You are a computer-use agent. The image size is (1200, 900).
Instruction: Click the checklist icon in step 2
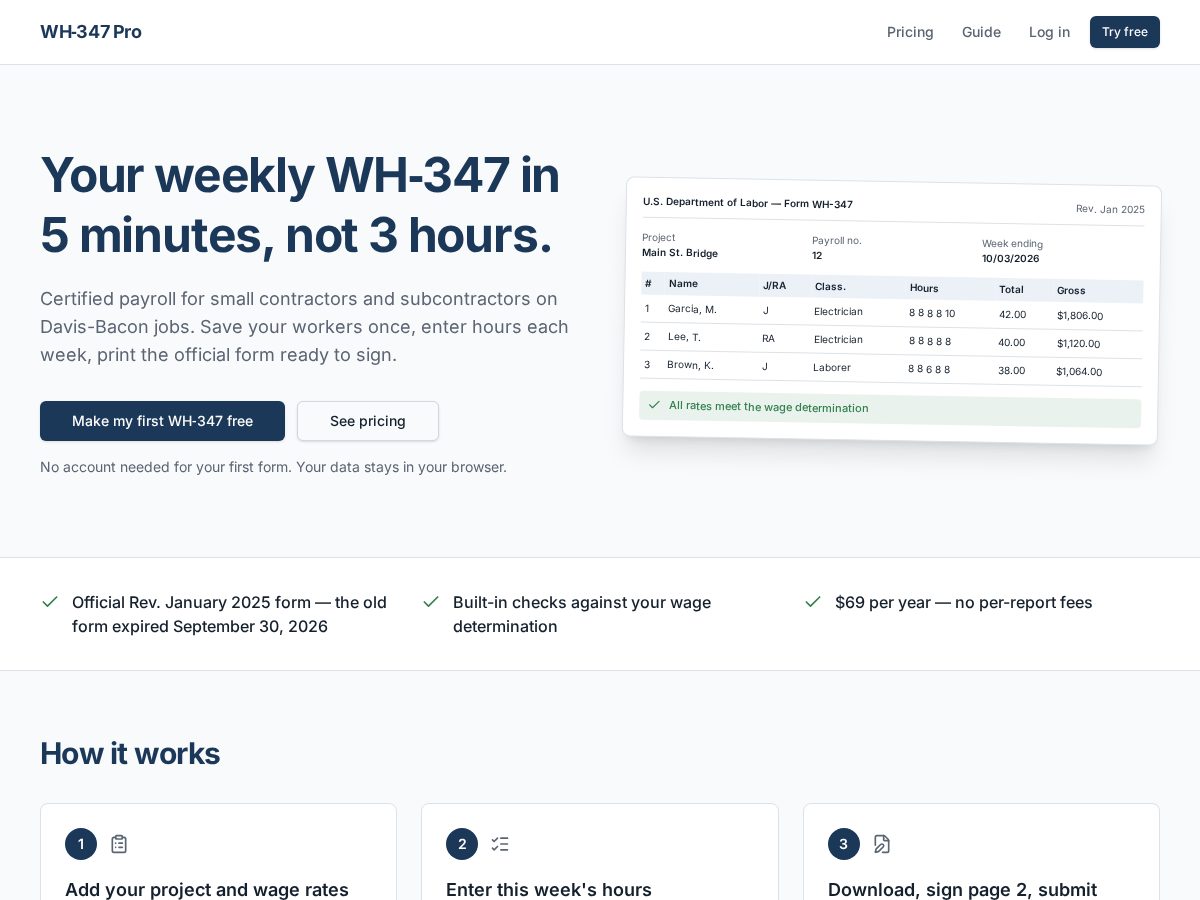pos(500,844)
